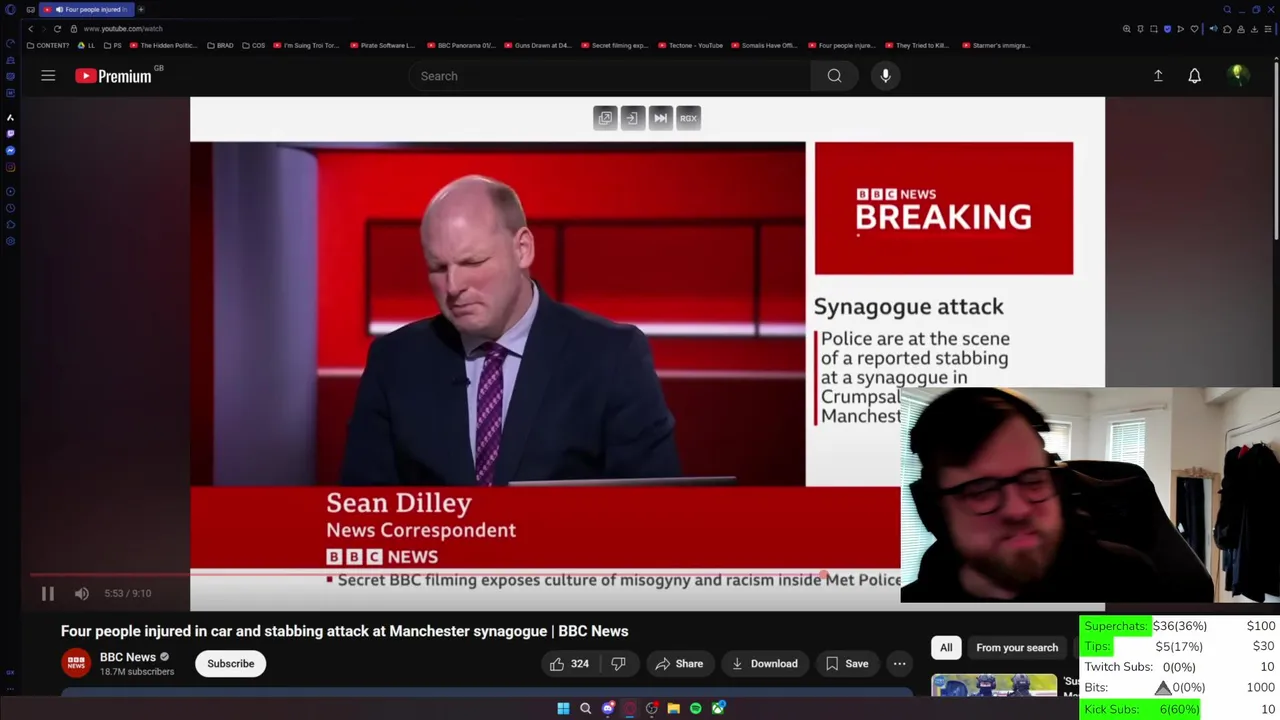This screenshot has height=720, width=1280.
Task: Click the RGX overlay button
Action: pyautogui.click(x=688, y=118)
